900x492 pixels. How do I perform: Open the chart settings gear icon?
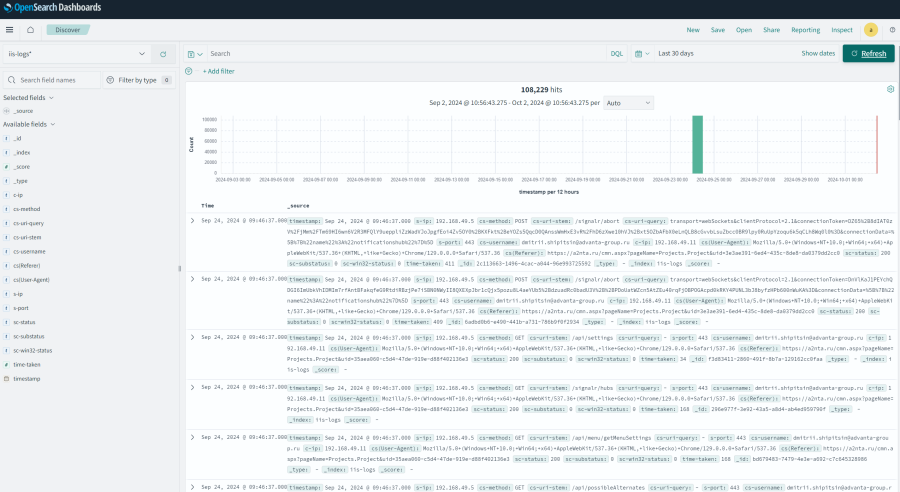[x=890, y=89]
